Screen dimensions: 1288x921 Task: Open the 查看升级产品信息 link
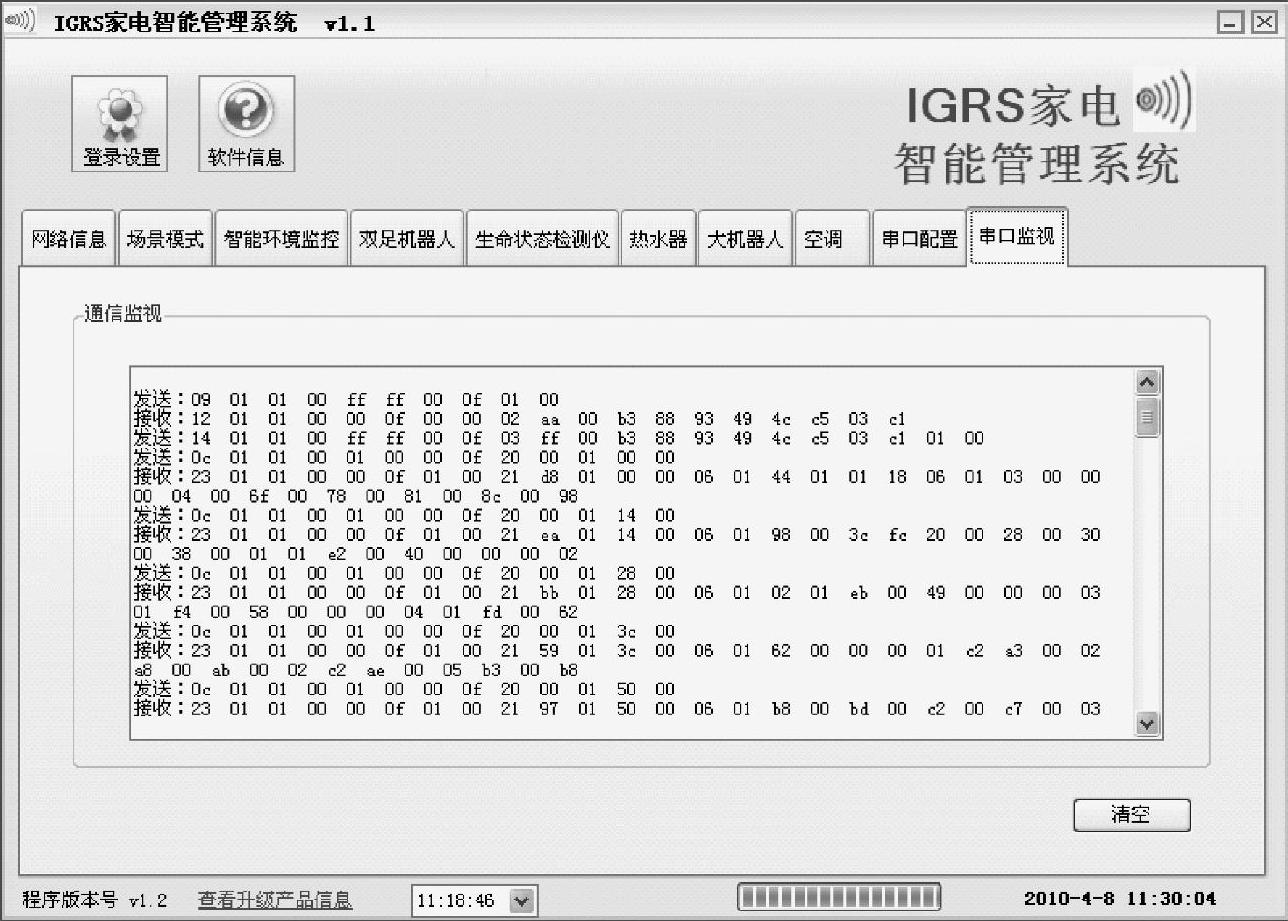pos(275,900)
